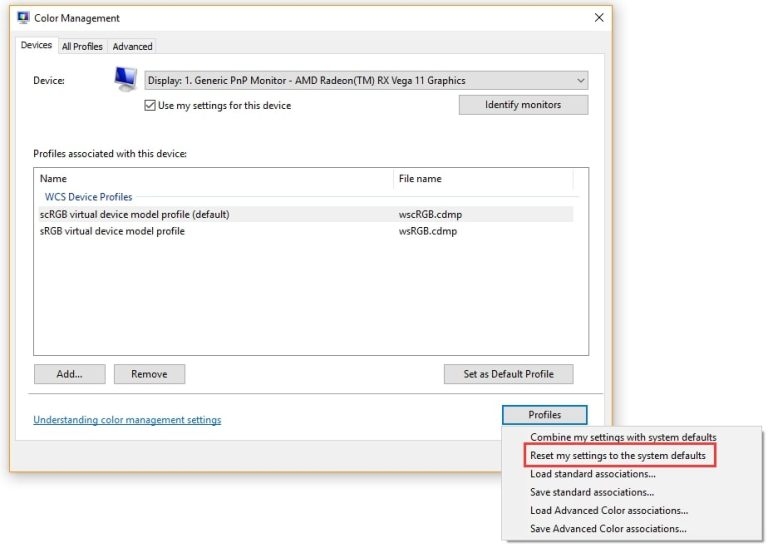Open the Advanced tab

[132, 47]
